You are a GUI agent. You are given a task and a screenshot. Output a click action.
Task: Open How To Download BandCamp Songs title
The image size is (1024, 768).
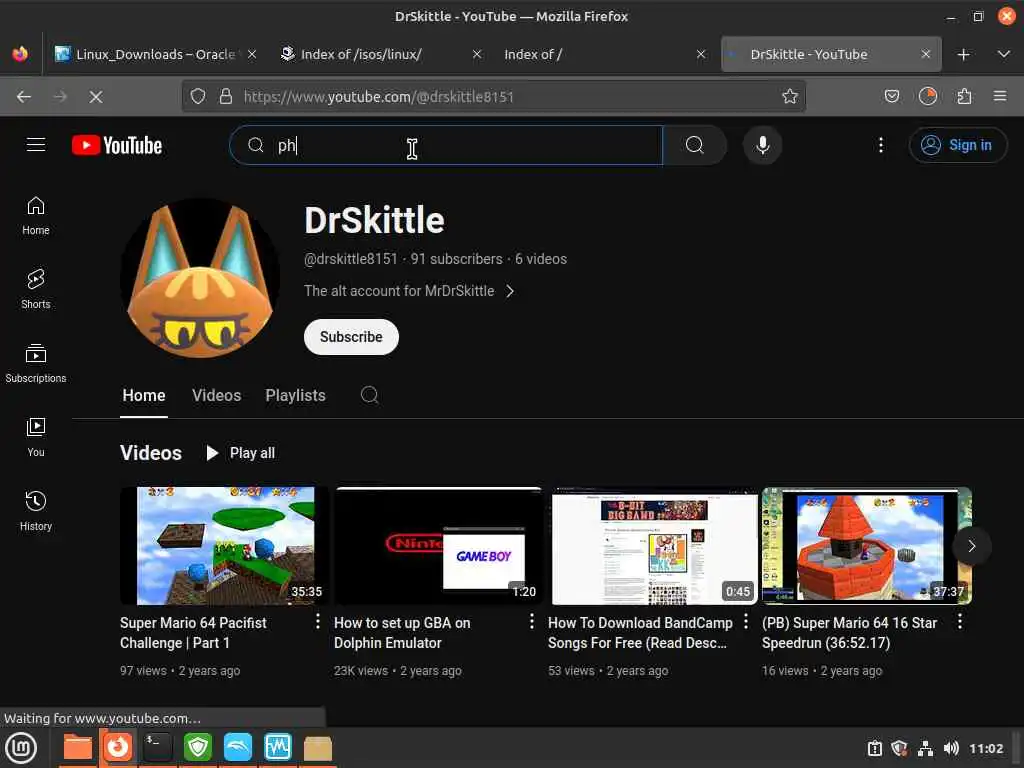click(640, 633)
